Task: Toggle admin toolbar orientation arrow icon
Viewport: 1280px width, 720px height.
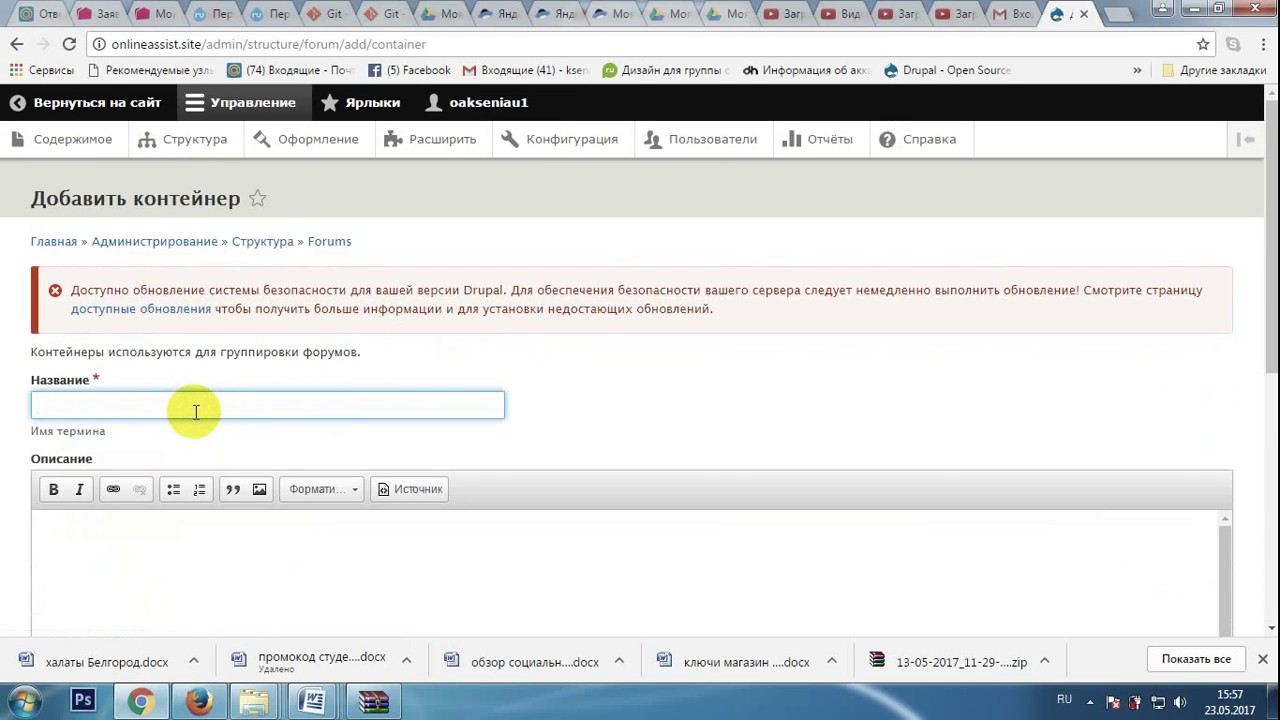Action: click(x=1246, y=139)
